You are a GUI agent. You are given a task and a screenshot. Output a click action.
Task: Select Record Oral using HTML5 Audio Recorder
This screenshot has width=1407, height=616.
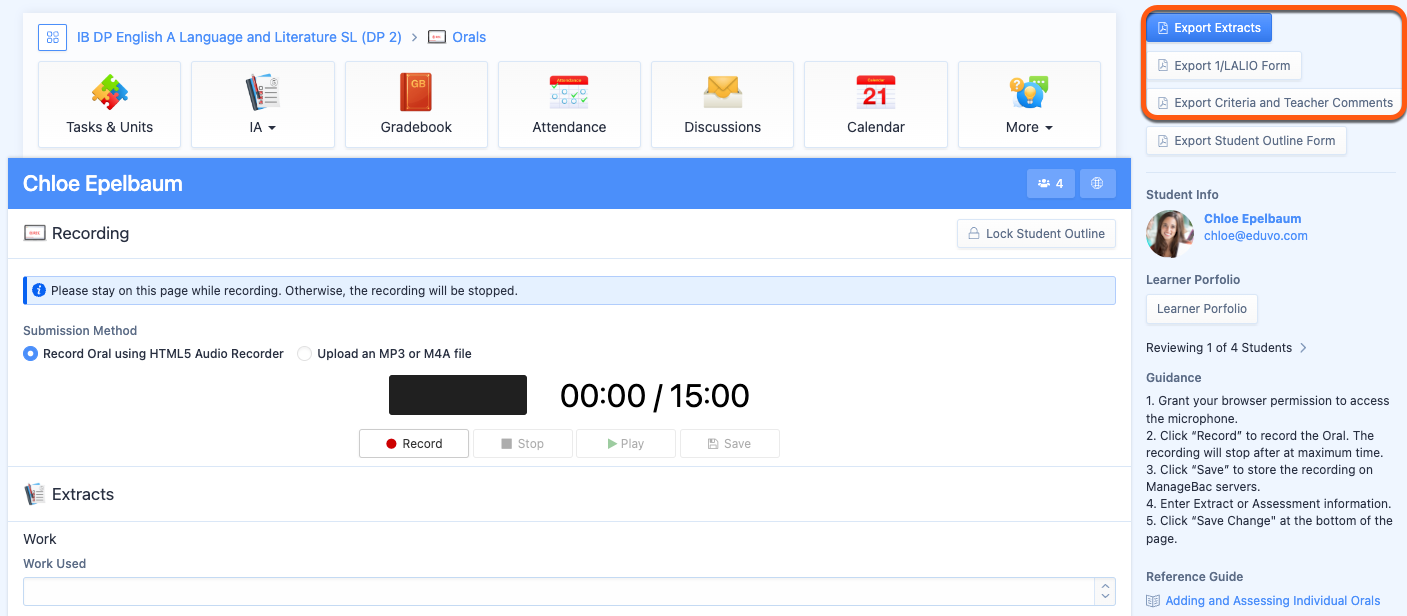(x=31, y=354)
